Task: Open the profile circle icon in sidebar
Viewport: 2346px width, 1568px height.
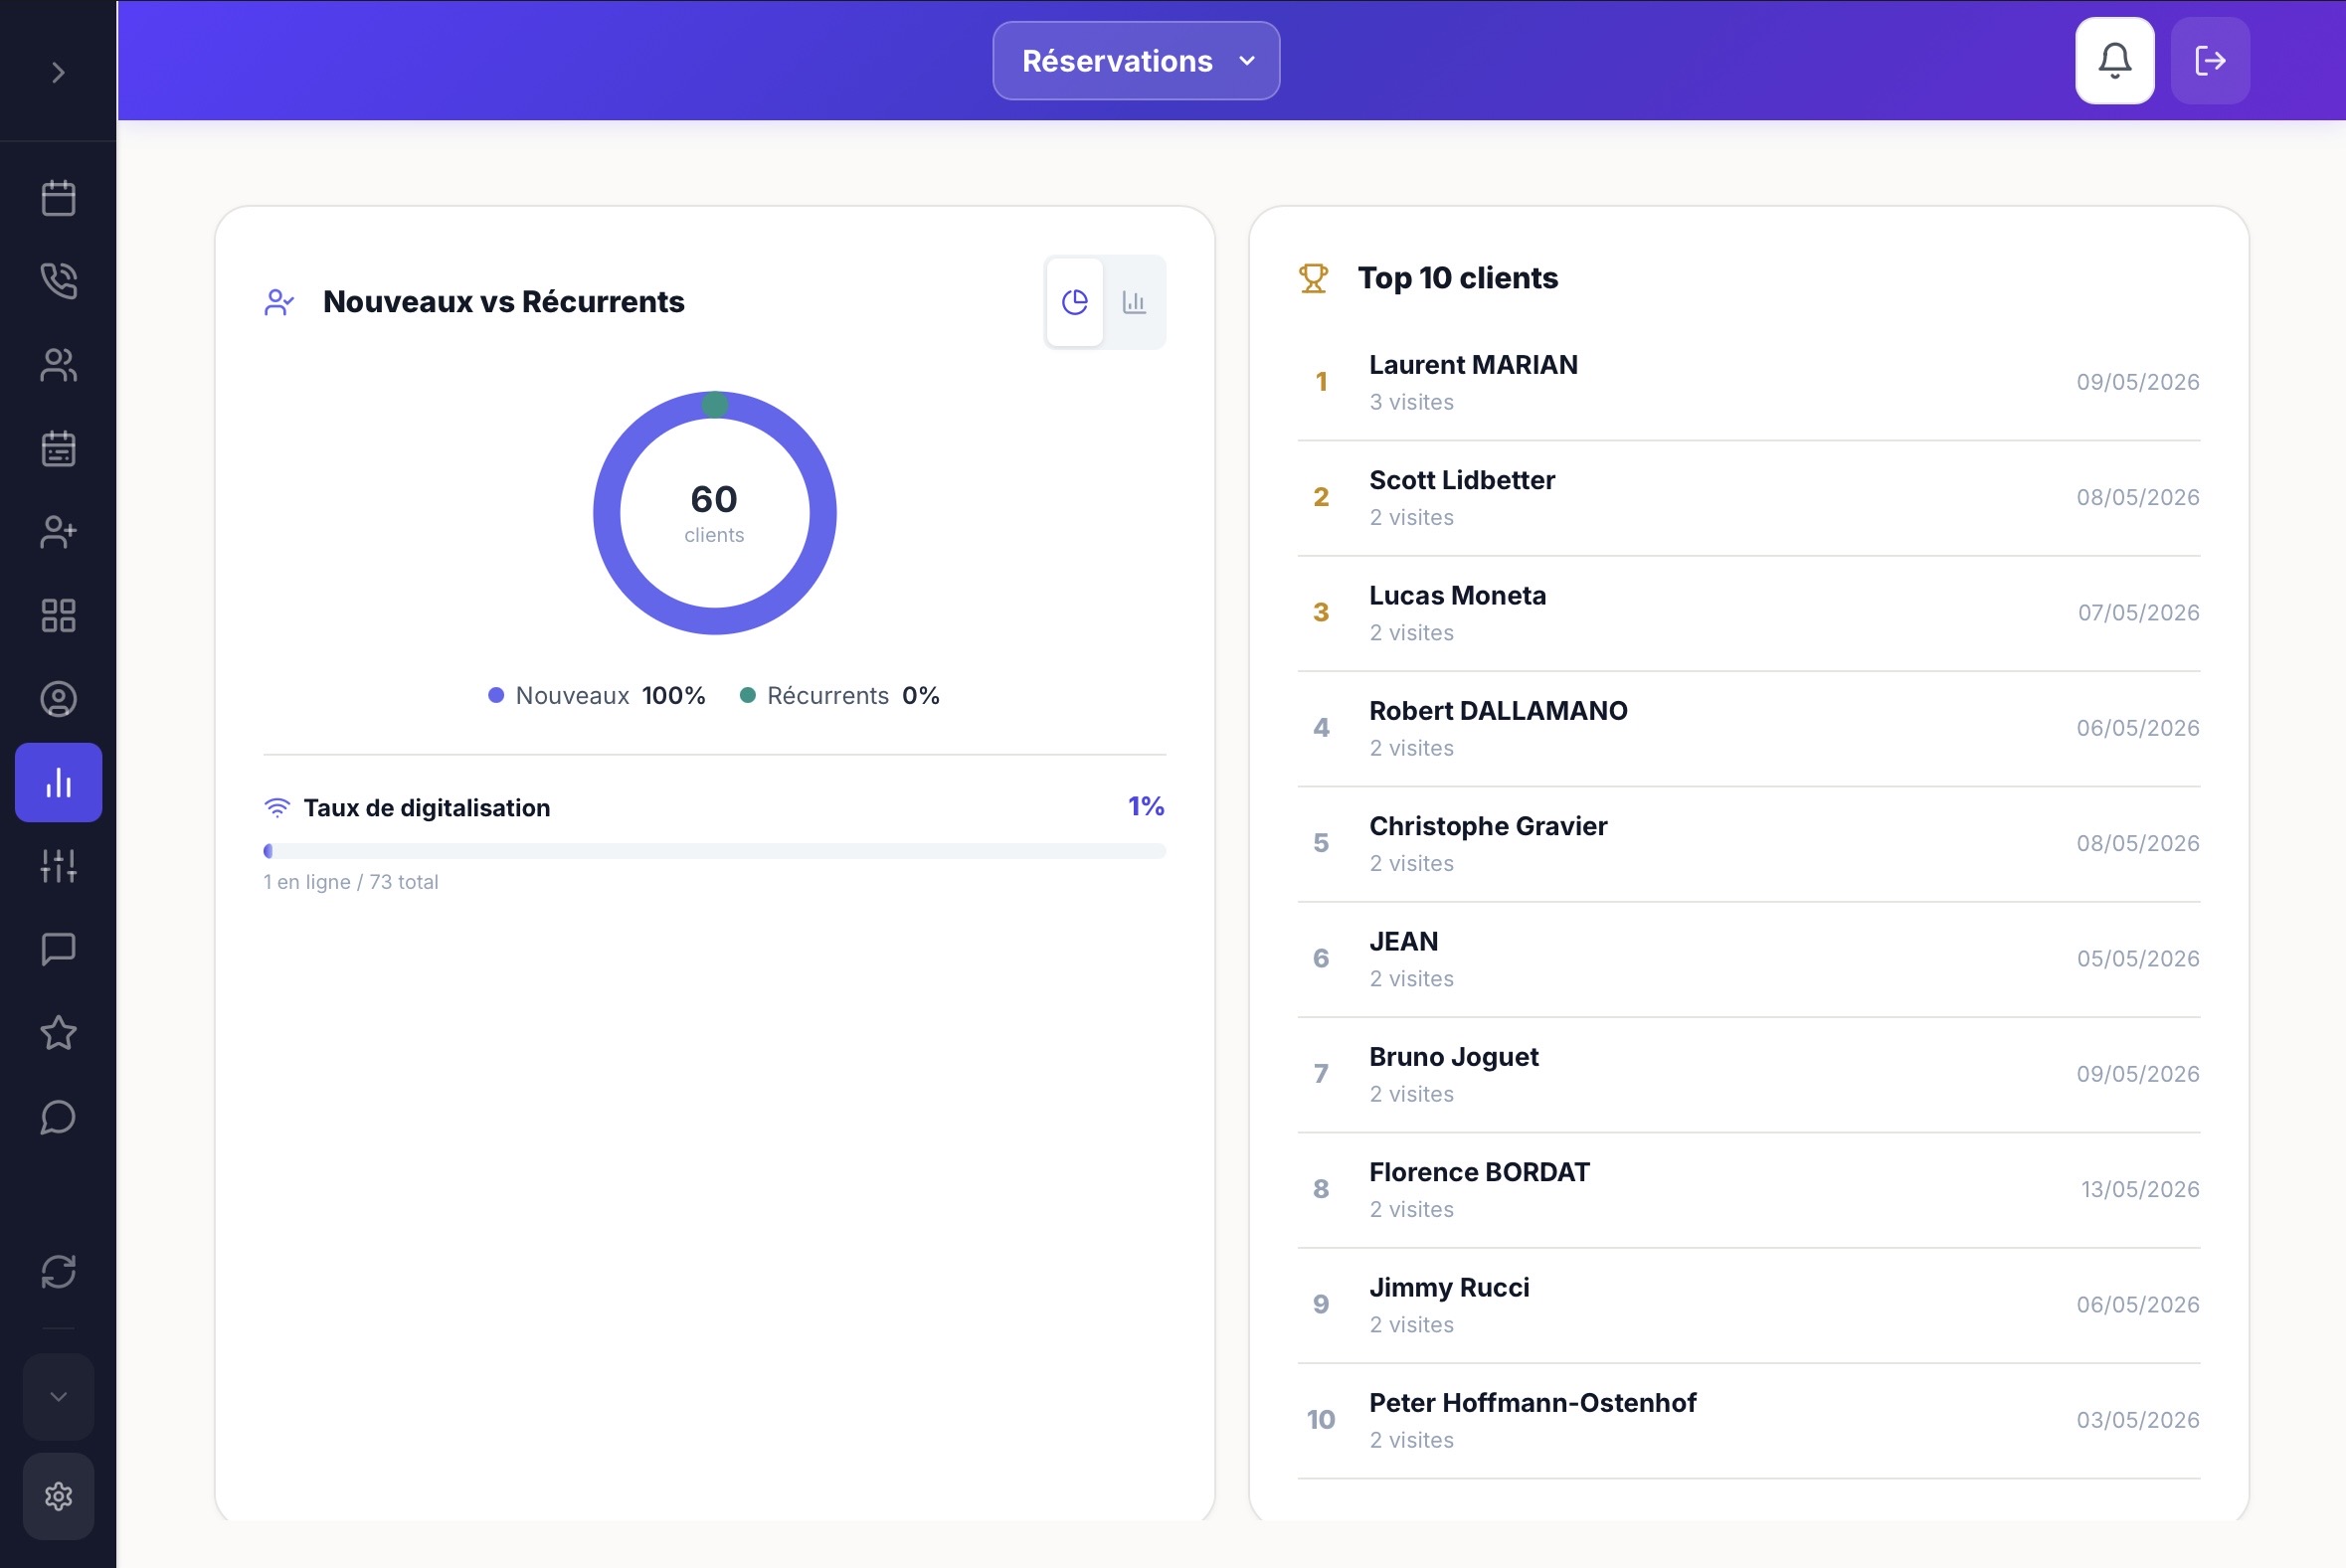Action: coord(58,698)
